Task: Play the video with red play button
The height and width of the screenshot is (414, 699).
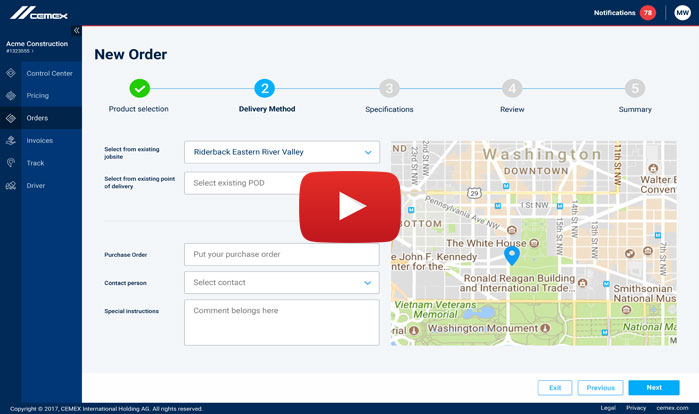Action: (350, 206)
